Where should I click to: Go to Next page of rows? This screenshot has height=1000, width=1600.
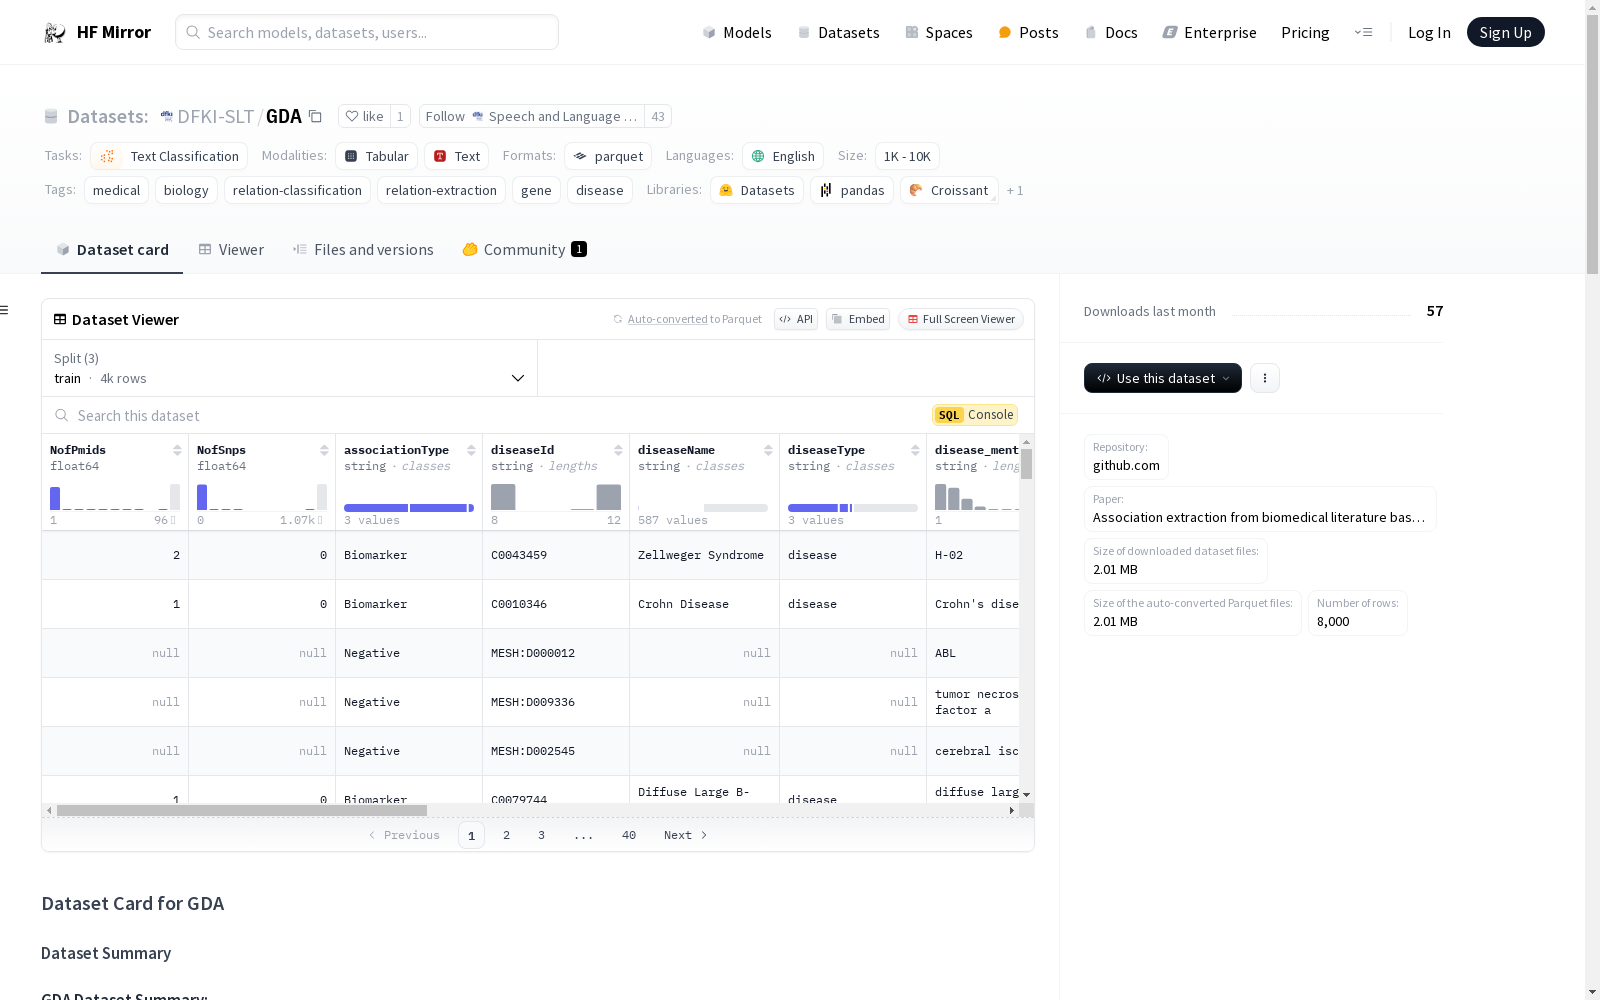686,835
